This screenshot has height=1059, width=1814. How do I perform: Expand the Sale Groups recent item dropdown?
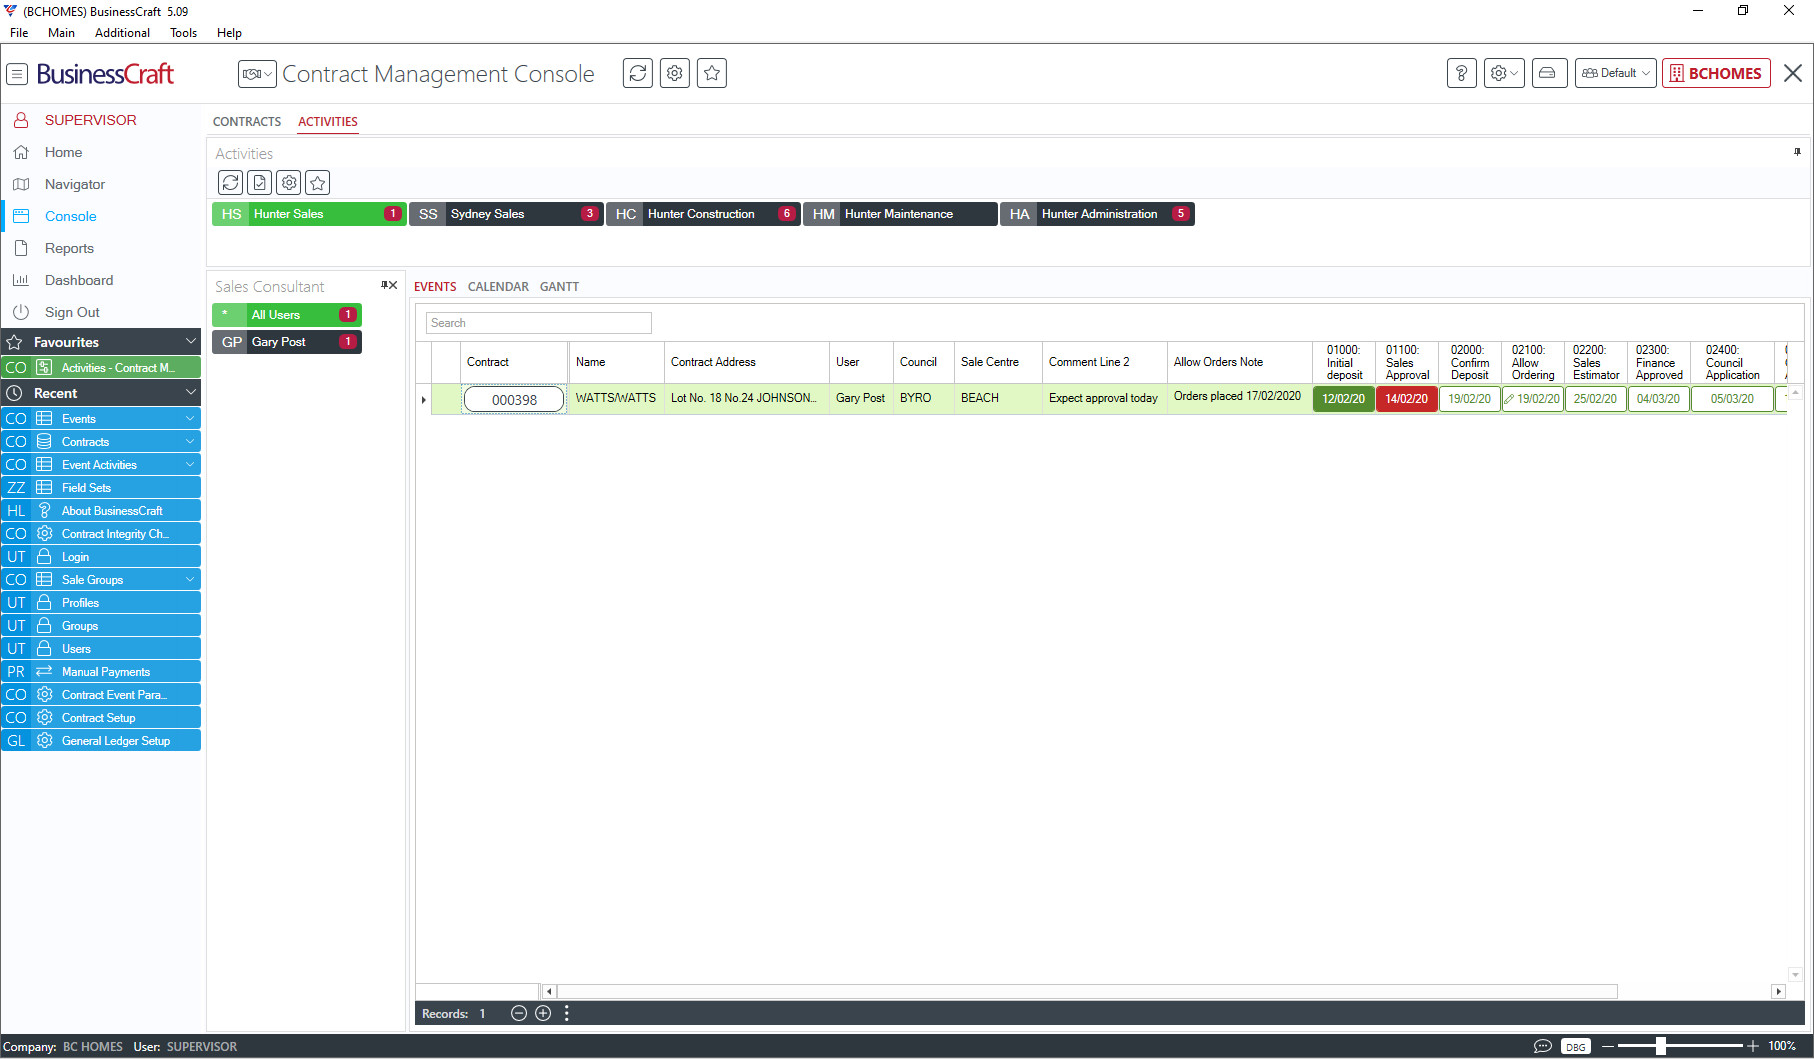coord(190,580)
